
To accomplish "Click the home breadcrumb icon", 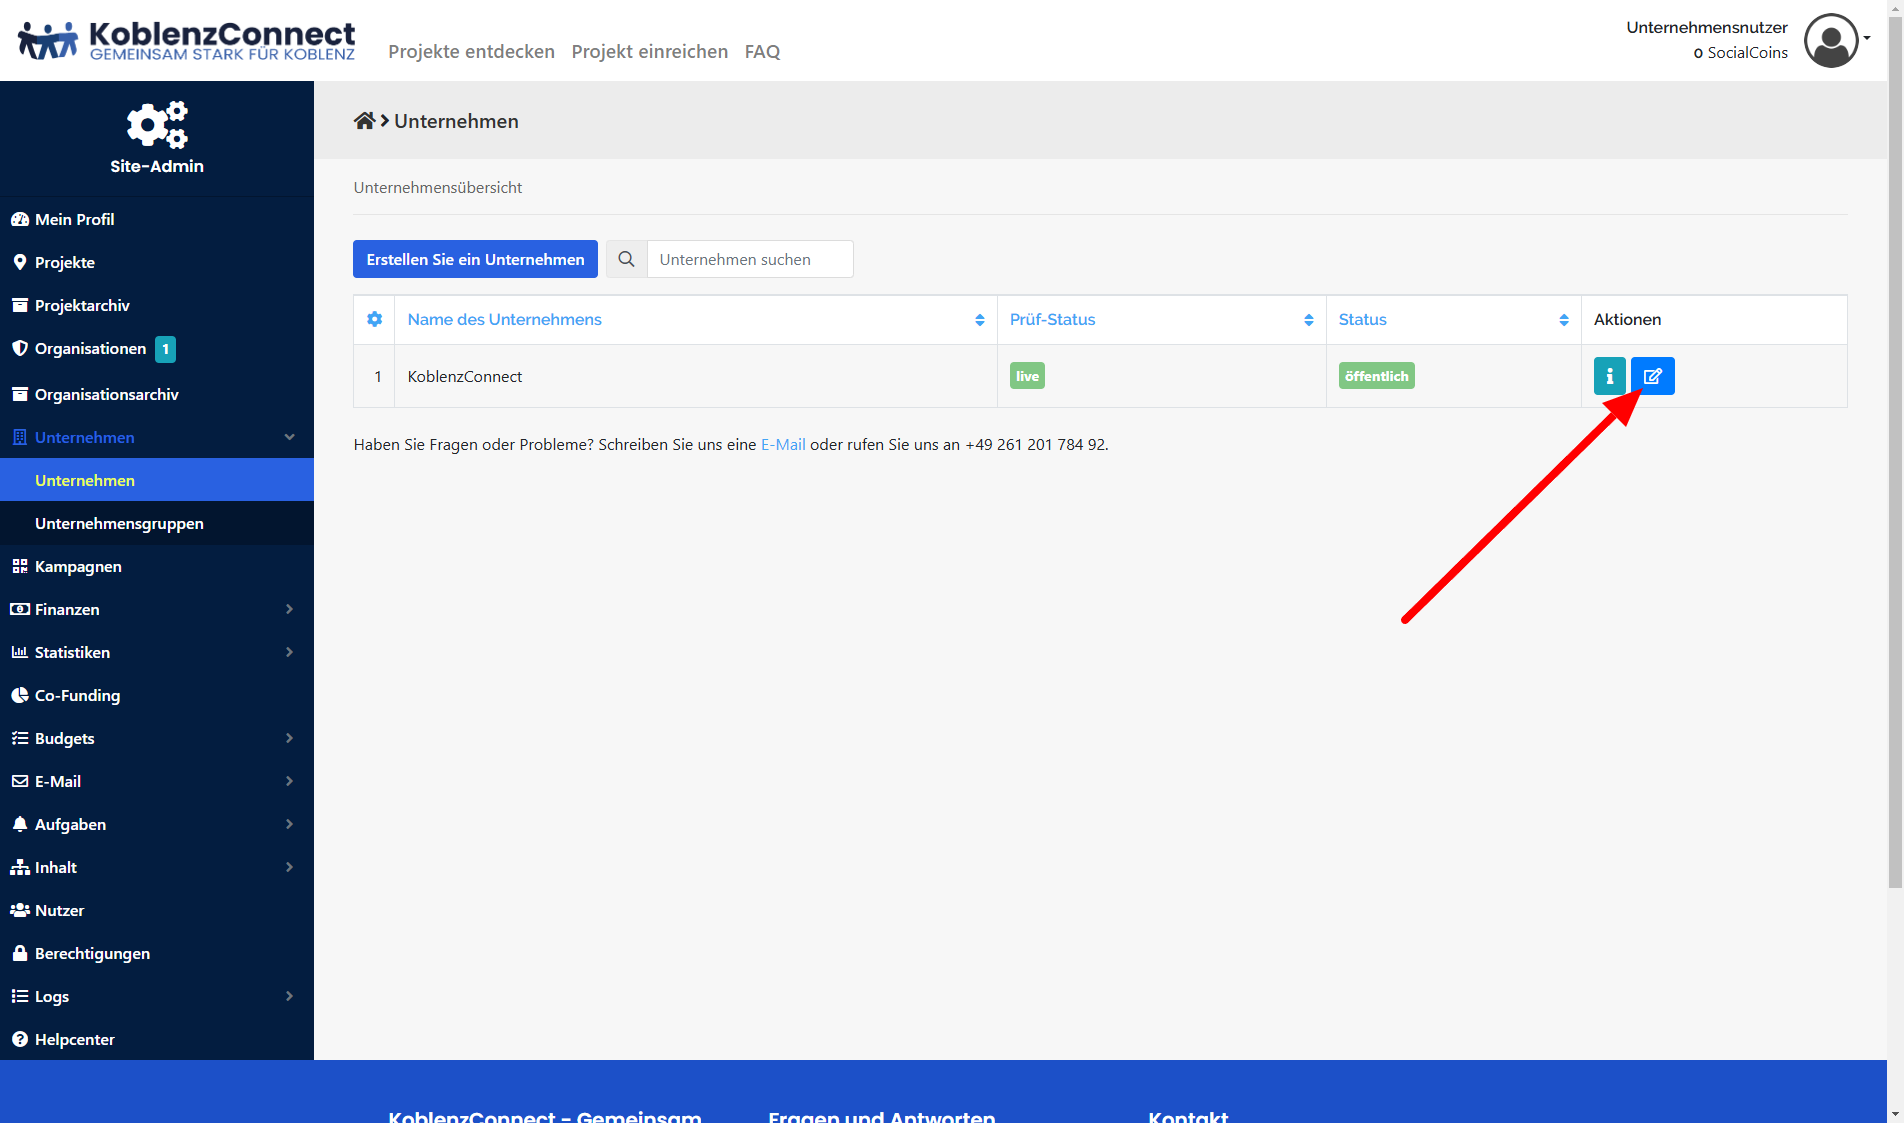I will point(364,121).
